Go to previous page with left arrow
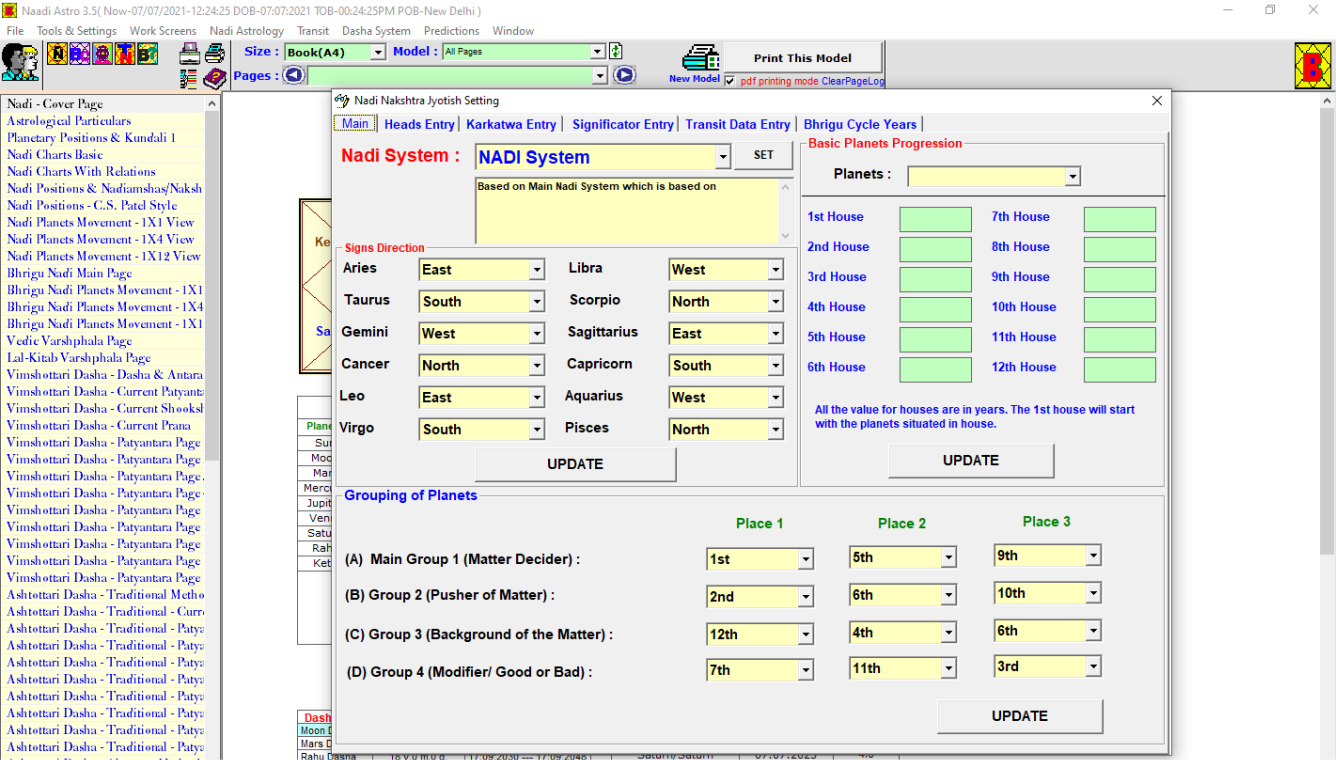Screen dimensions: 1336x760 click(x=294, y=75)
